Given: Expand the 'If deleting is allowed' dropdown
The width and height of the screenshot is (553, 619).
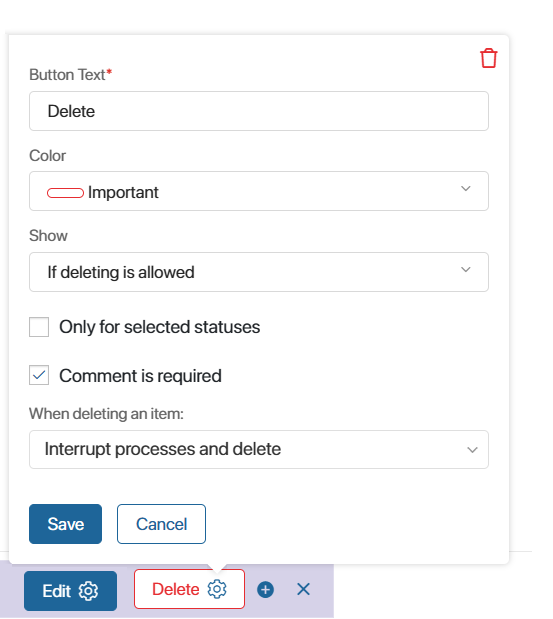Looking at the screenshot, I should [259, 272].
